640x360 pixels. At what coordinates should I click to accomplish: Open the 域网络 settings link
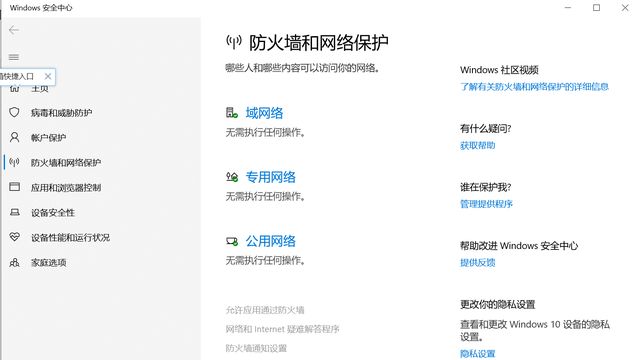click(x=264, y=113)
